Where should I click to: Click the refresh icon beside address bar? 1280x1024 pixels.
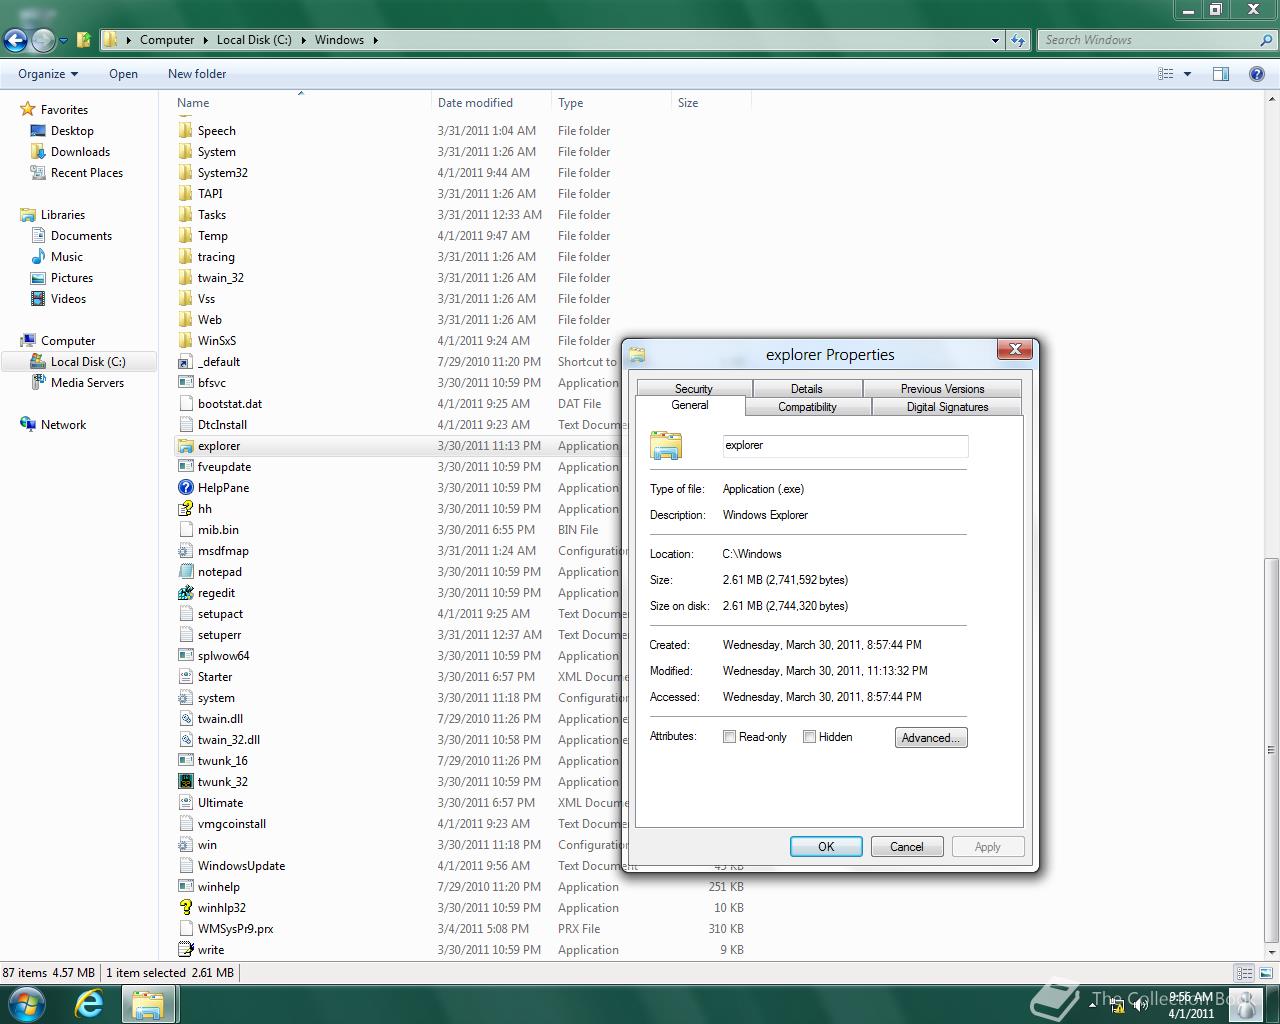[x=1018, y=40]
